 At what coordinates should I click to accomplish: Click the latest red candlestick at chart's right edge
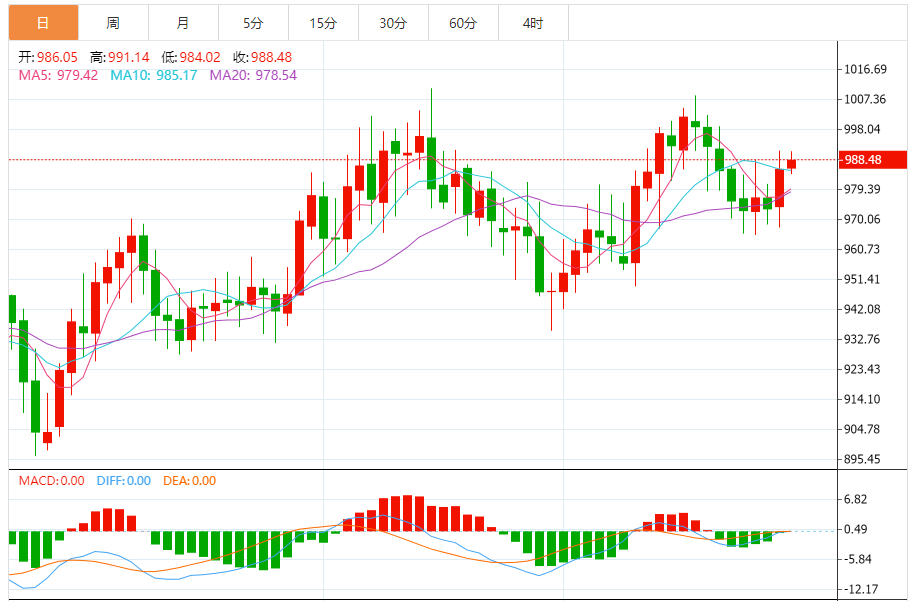tap(792, 164)
